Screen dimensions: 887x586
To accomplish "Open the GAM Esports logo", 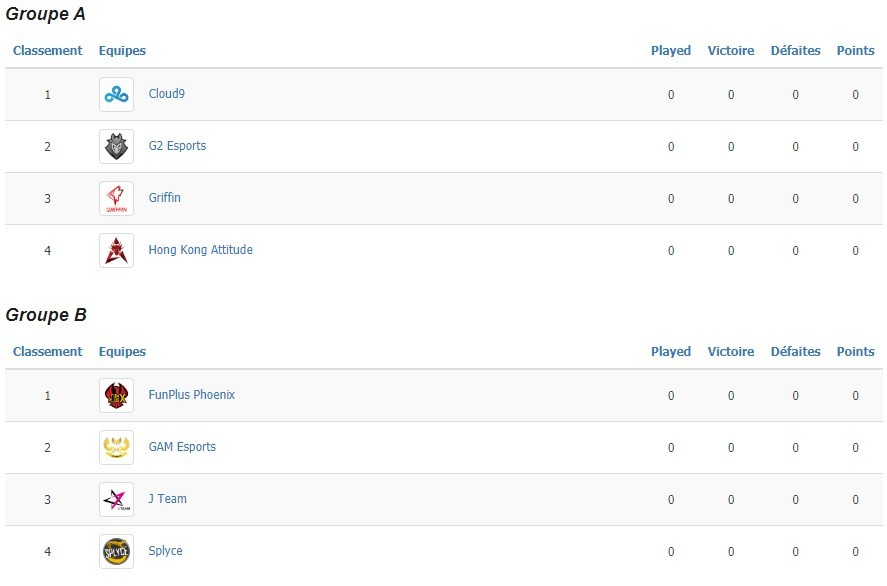I will pos(117,447).
